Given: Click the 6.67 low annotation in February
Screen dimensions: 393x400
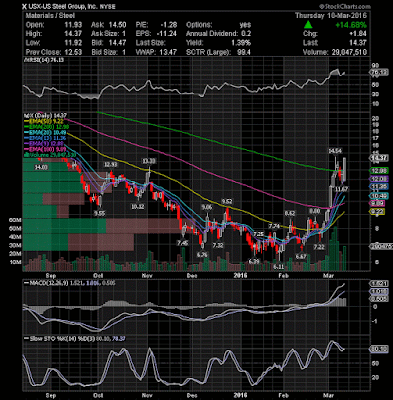Looking at the screenshot, I should point(301,256).
